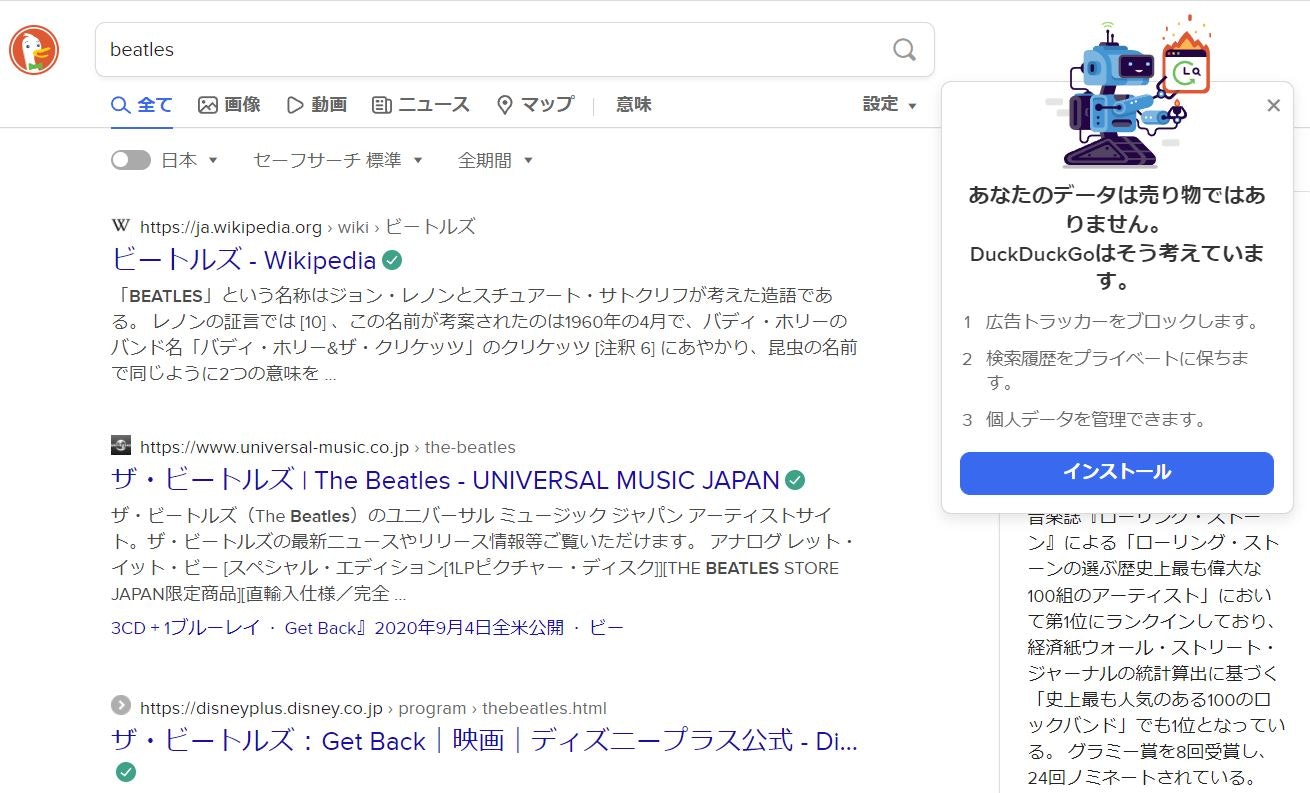The width and height of the screenshot is (1310, 793).
Task: Open the 全期間 time filter dropdown
Action: 494,160
